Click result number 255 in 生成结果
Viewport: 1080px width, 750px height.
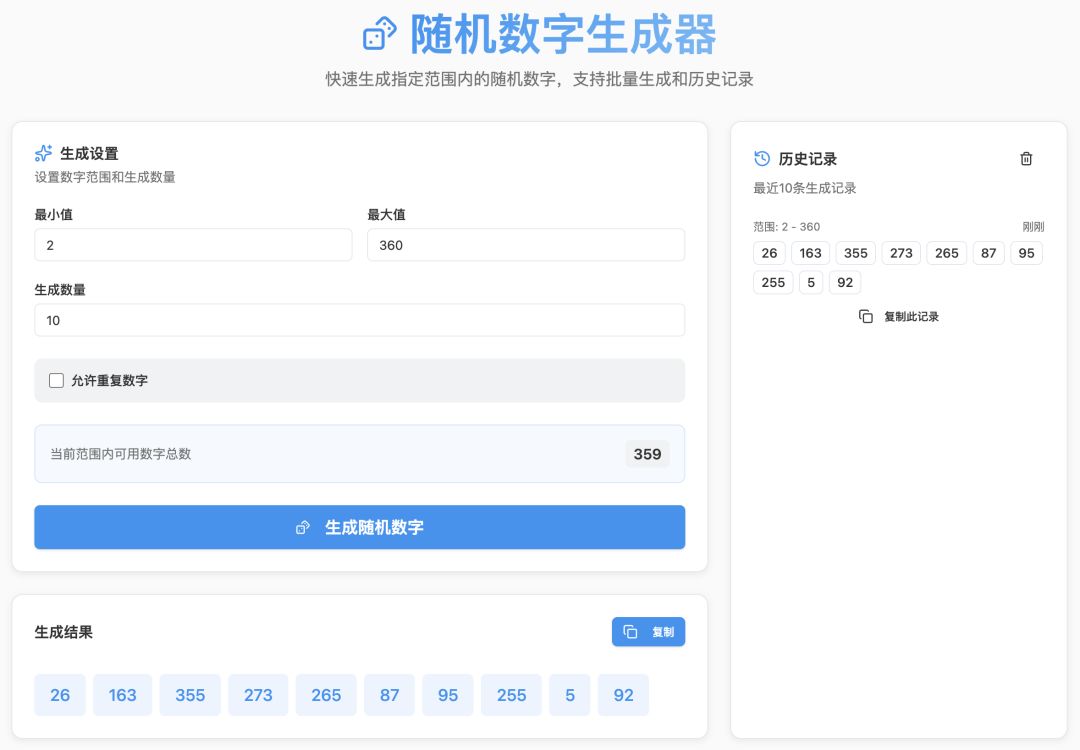512,695
